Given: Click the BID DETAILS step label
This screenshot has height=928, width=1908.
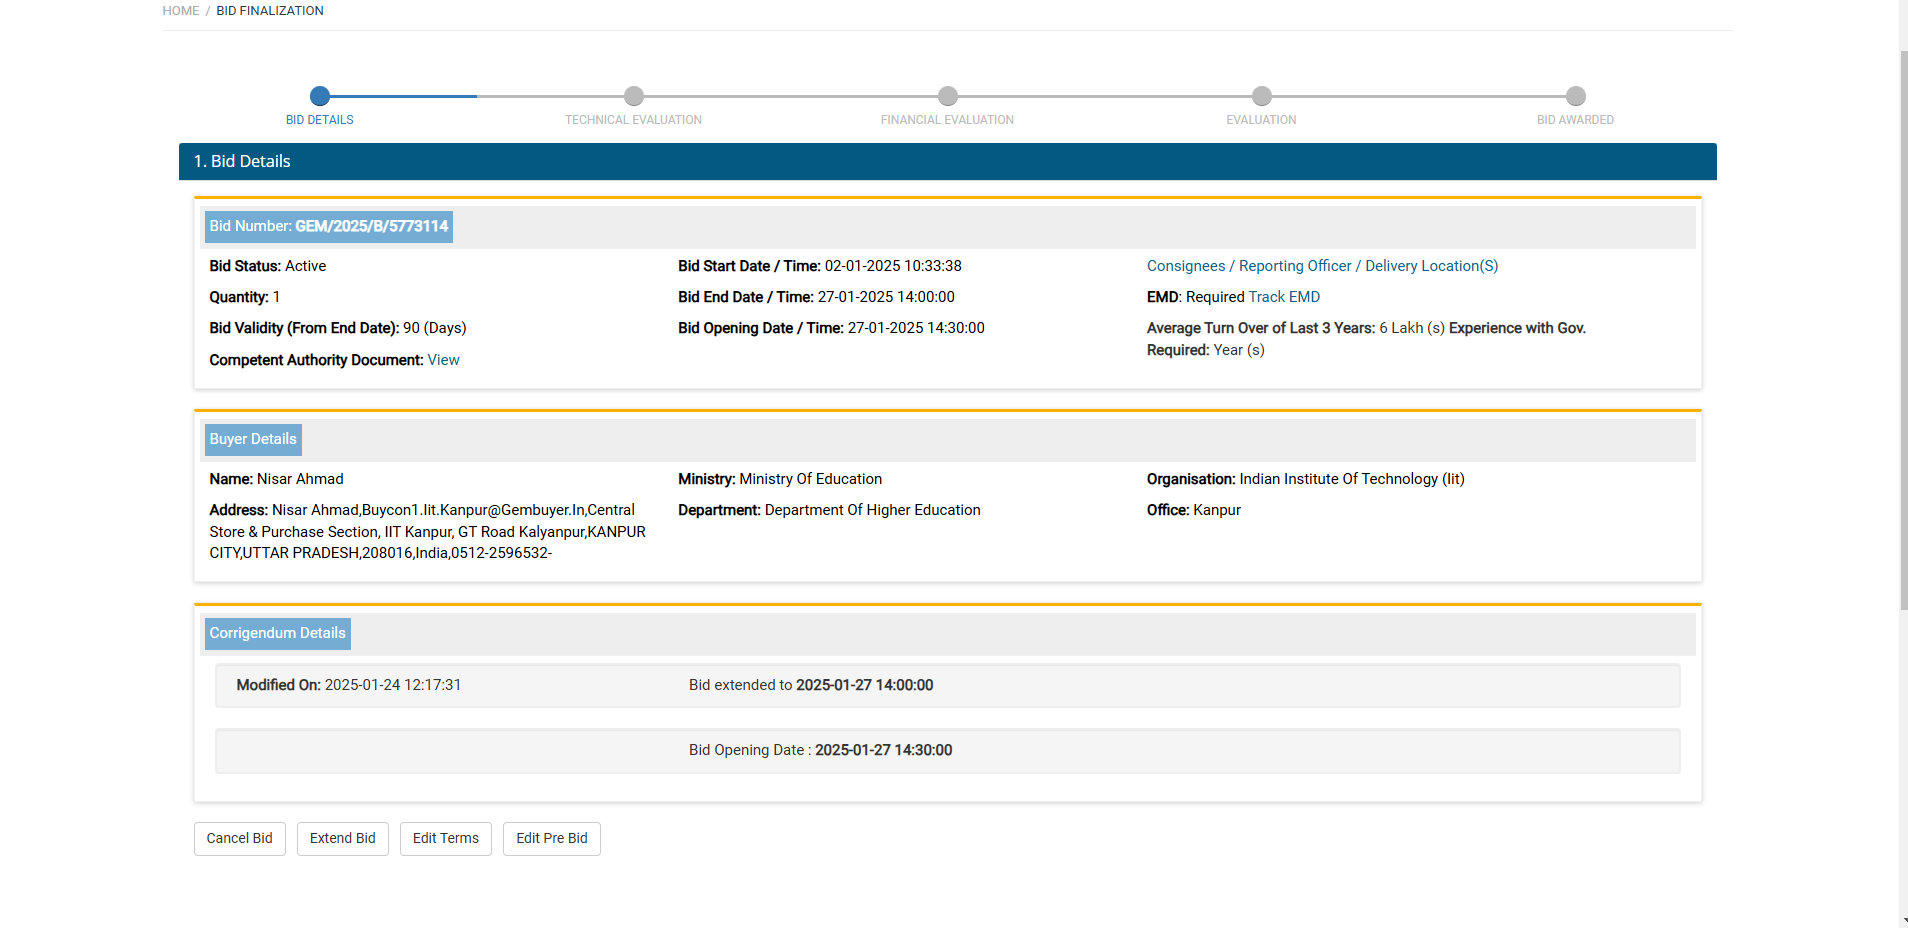Looking at the screenshot, I should pyautogui.click(x=320, y=120).
